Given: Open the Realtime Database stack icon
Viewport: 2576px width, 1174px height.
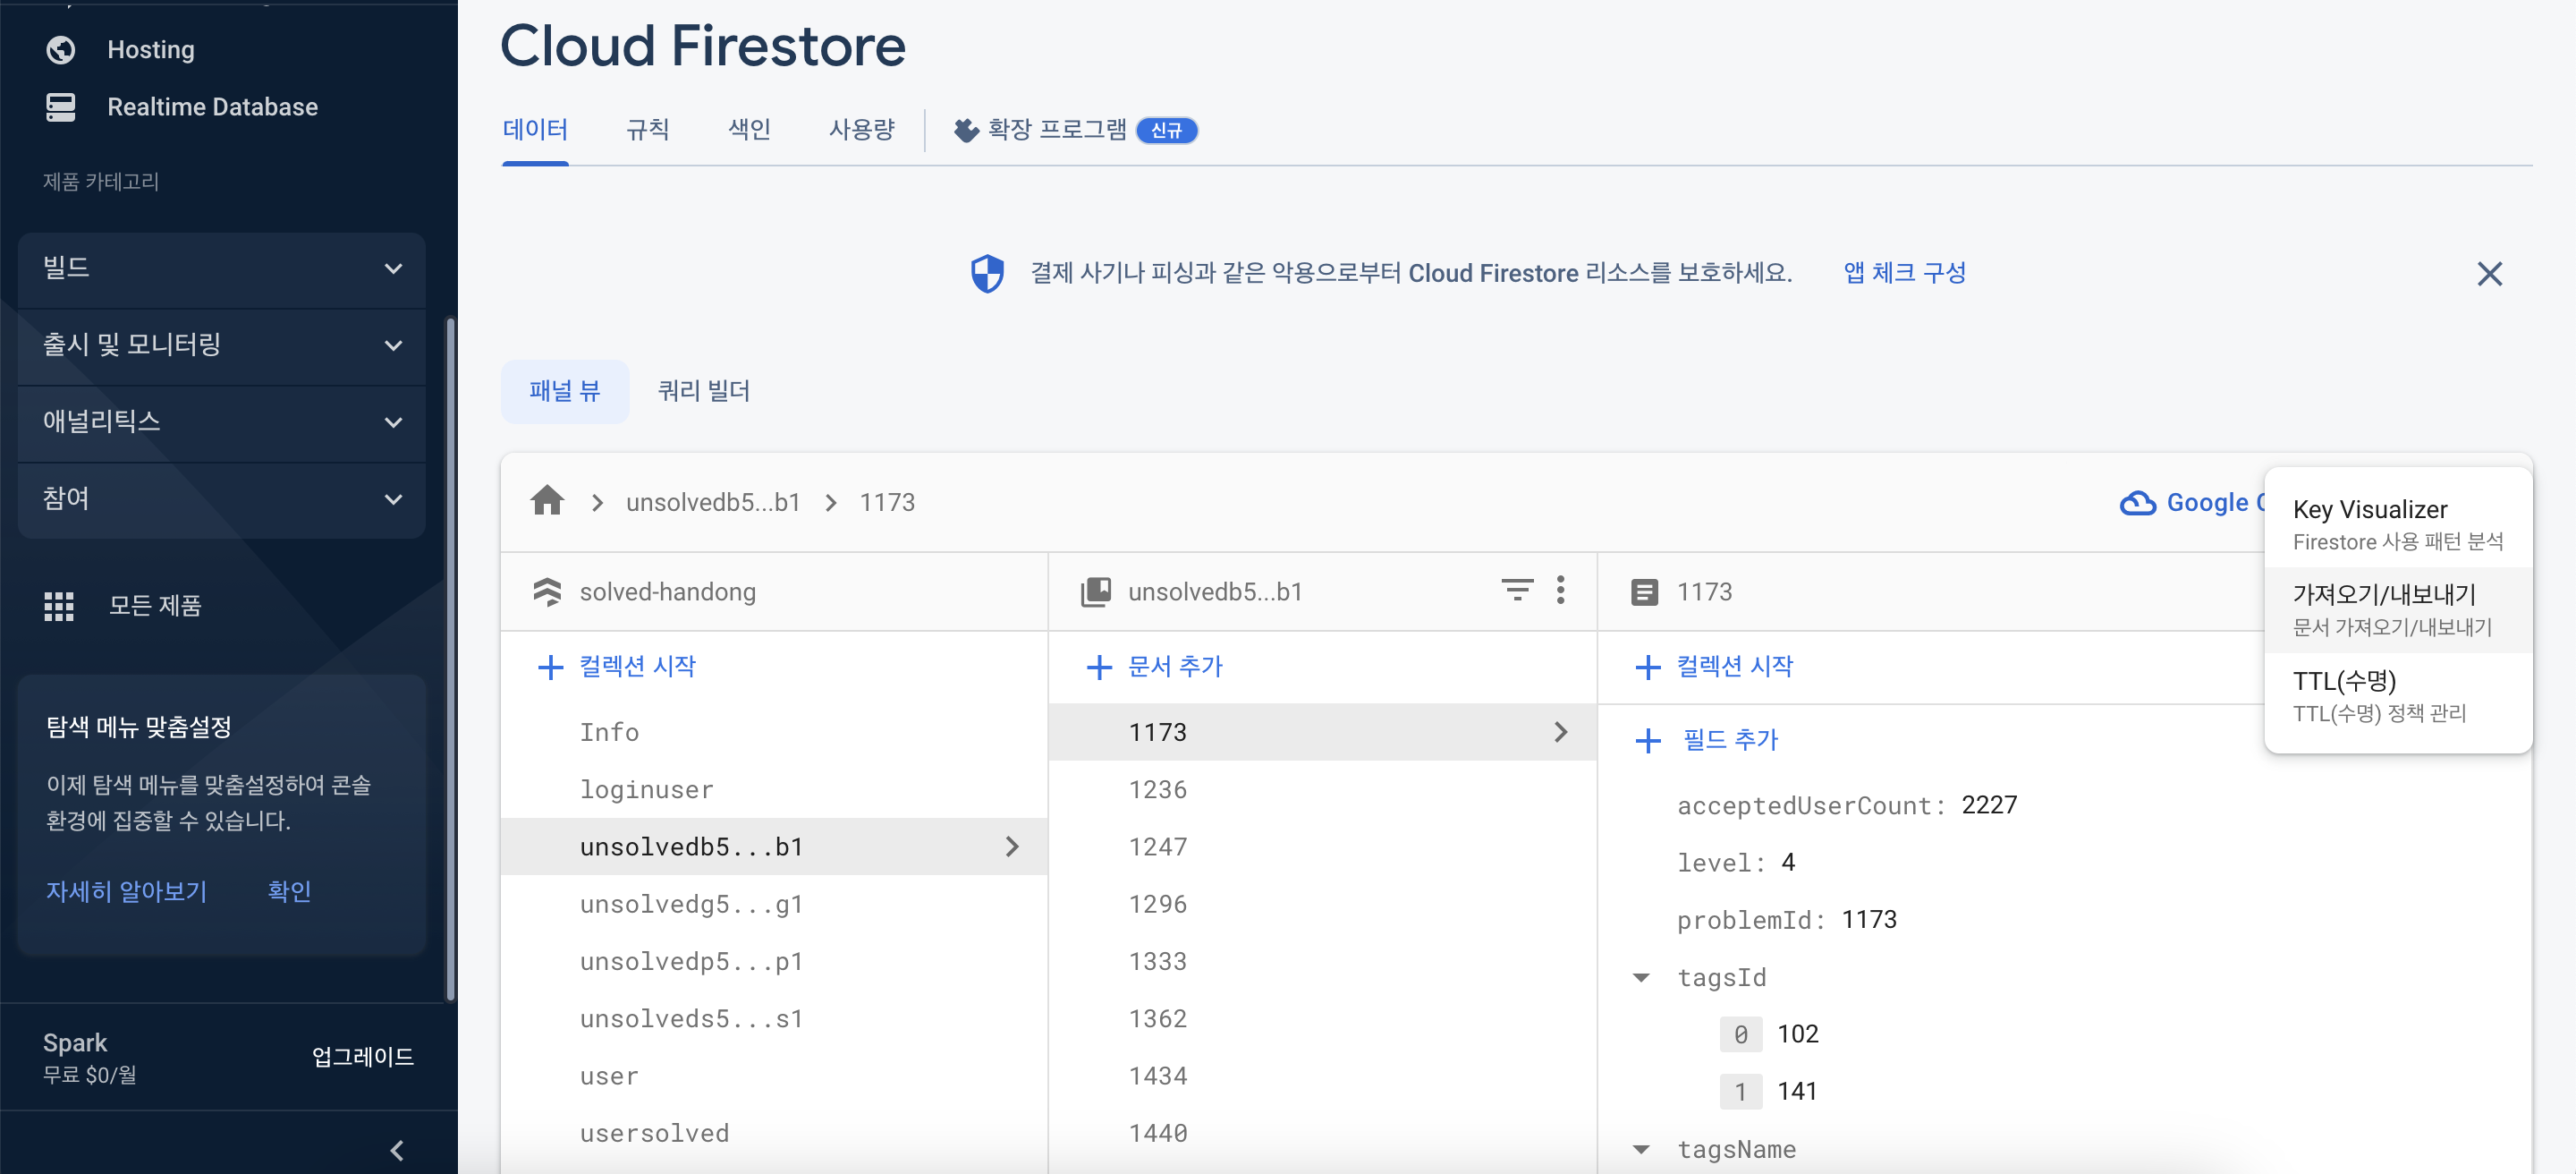Looking at the screenshot, I should (x=61, y=107).
